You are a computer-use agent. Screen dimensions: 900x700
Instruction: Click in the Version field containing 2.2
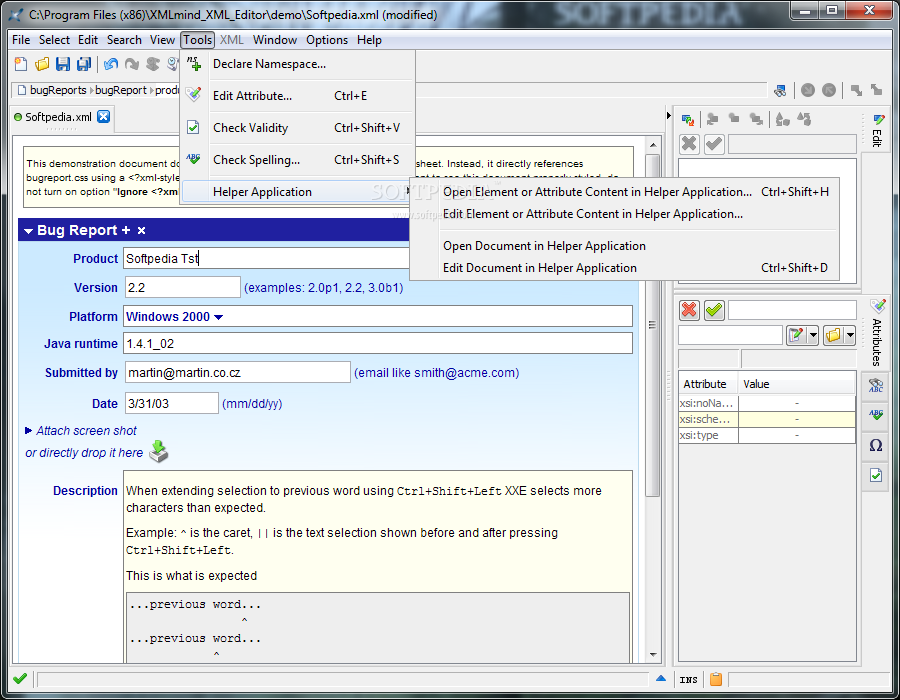[183, 287]
